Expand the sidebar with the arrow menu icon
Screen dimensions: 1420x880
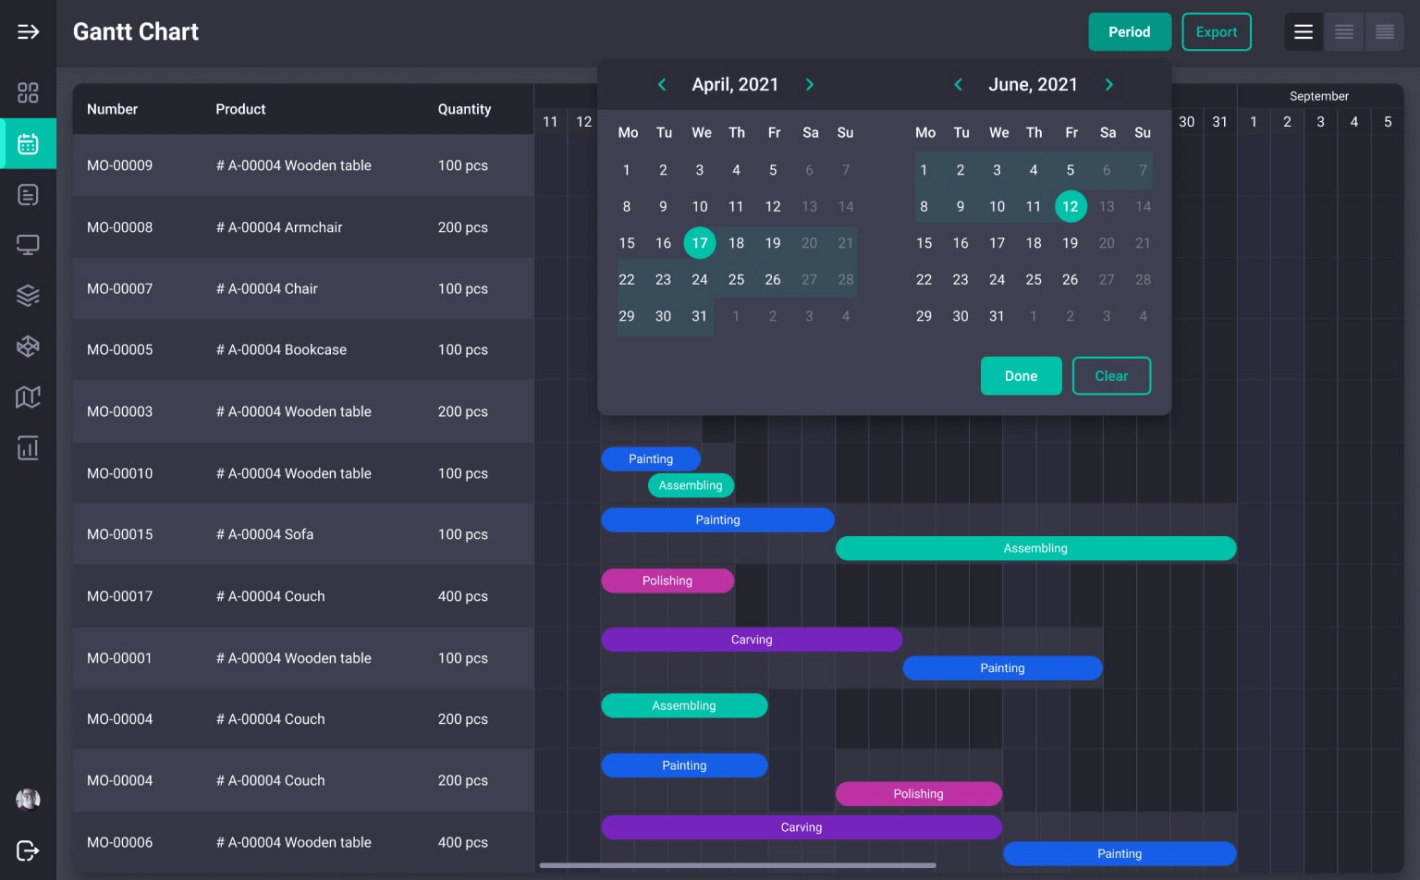[28, 32]
